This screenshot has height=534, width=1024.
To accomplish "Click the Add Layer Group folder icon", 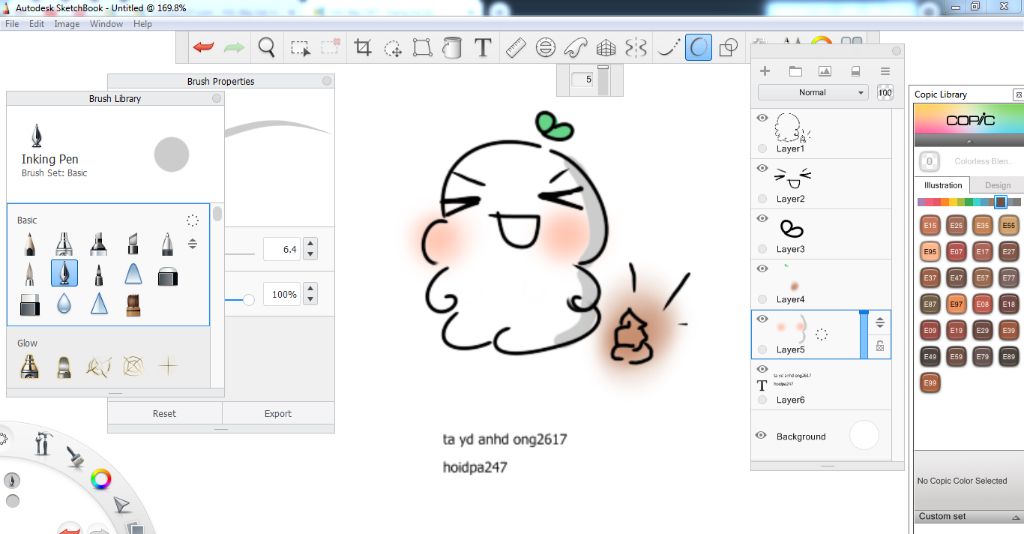I will coord(795,71).
